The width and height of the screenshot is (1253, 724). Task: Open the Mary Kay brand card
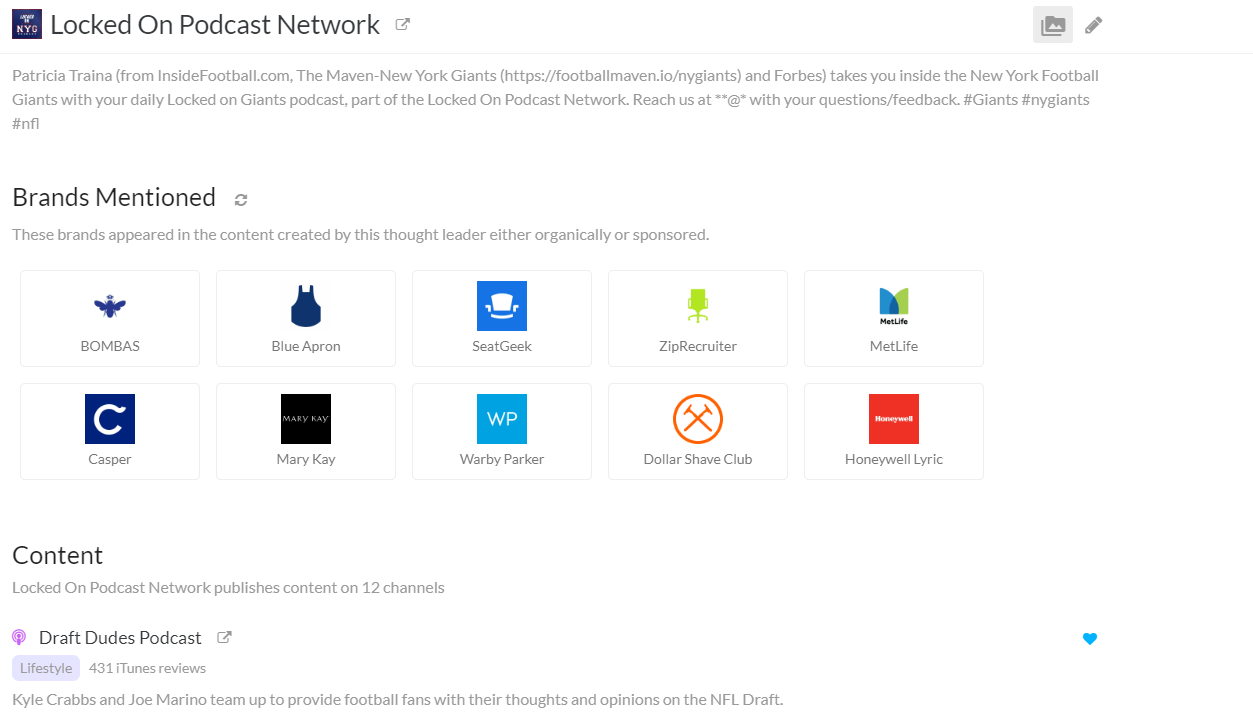point(306,431)
